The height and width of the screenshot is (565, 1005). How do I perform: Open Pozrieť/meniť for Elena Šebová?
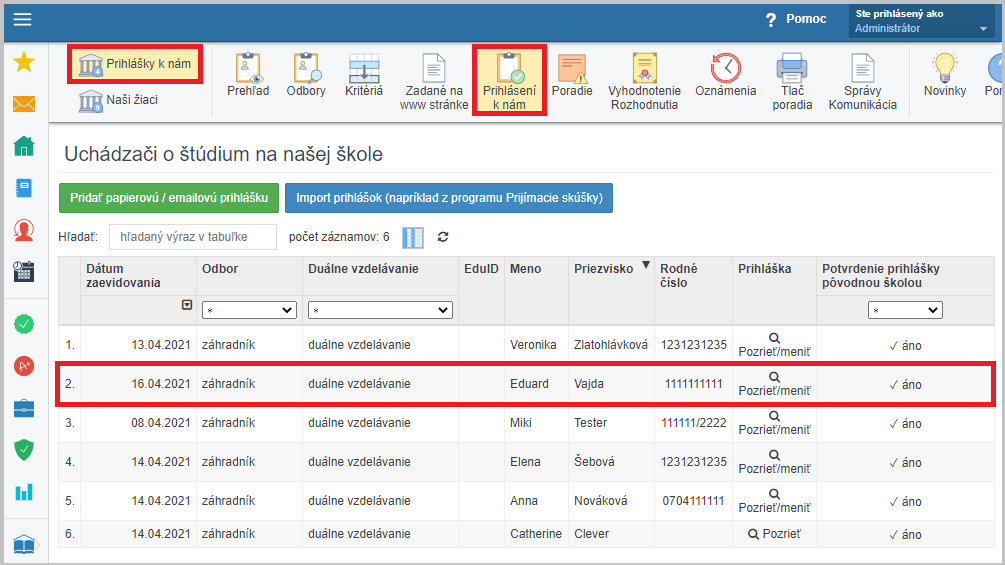pos(774,463)
